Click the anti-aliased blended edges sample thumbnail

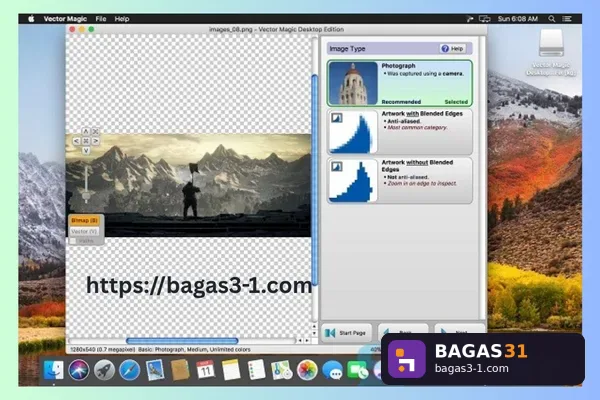coord(353,132)
